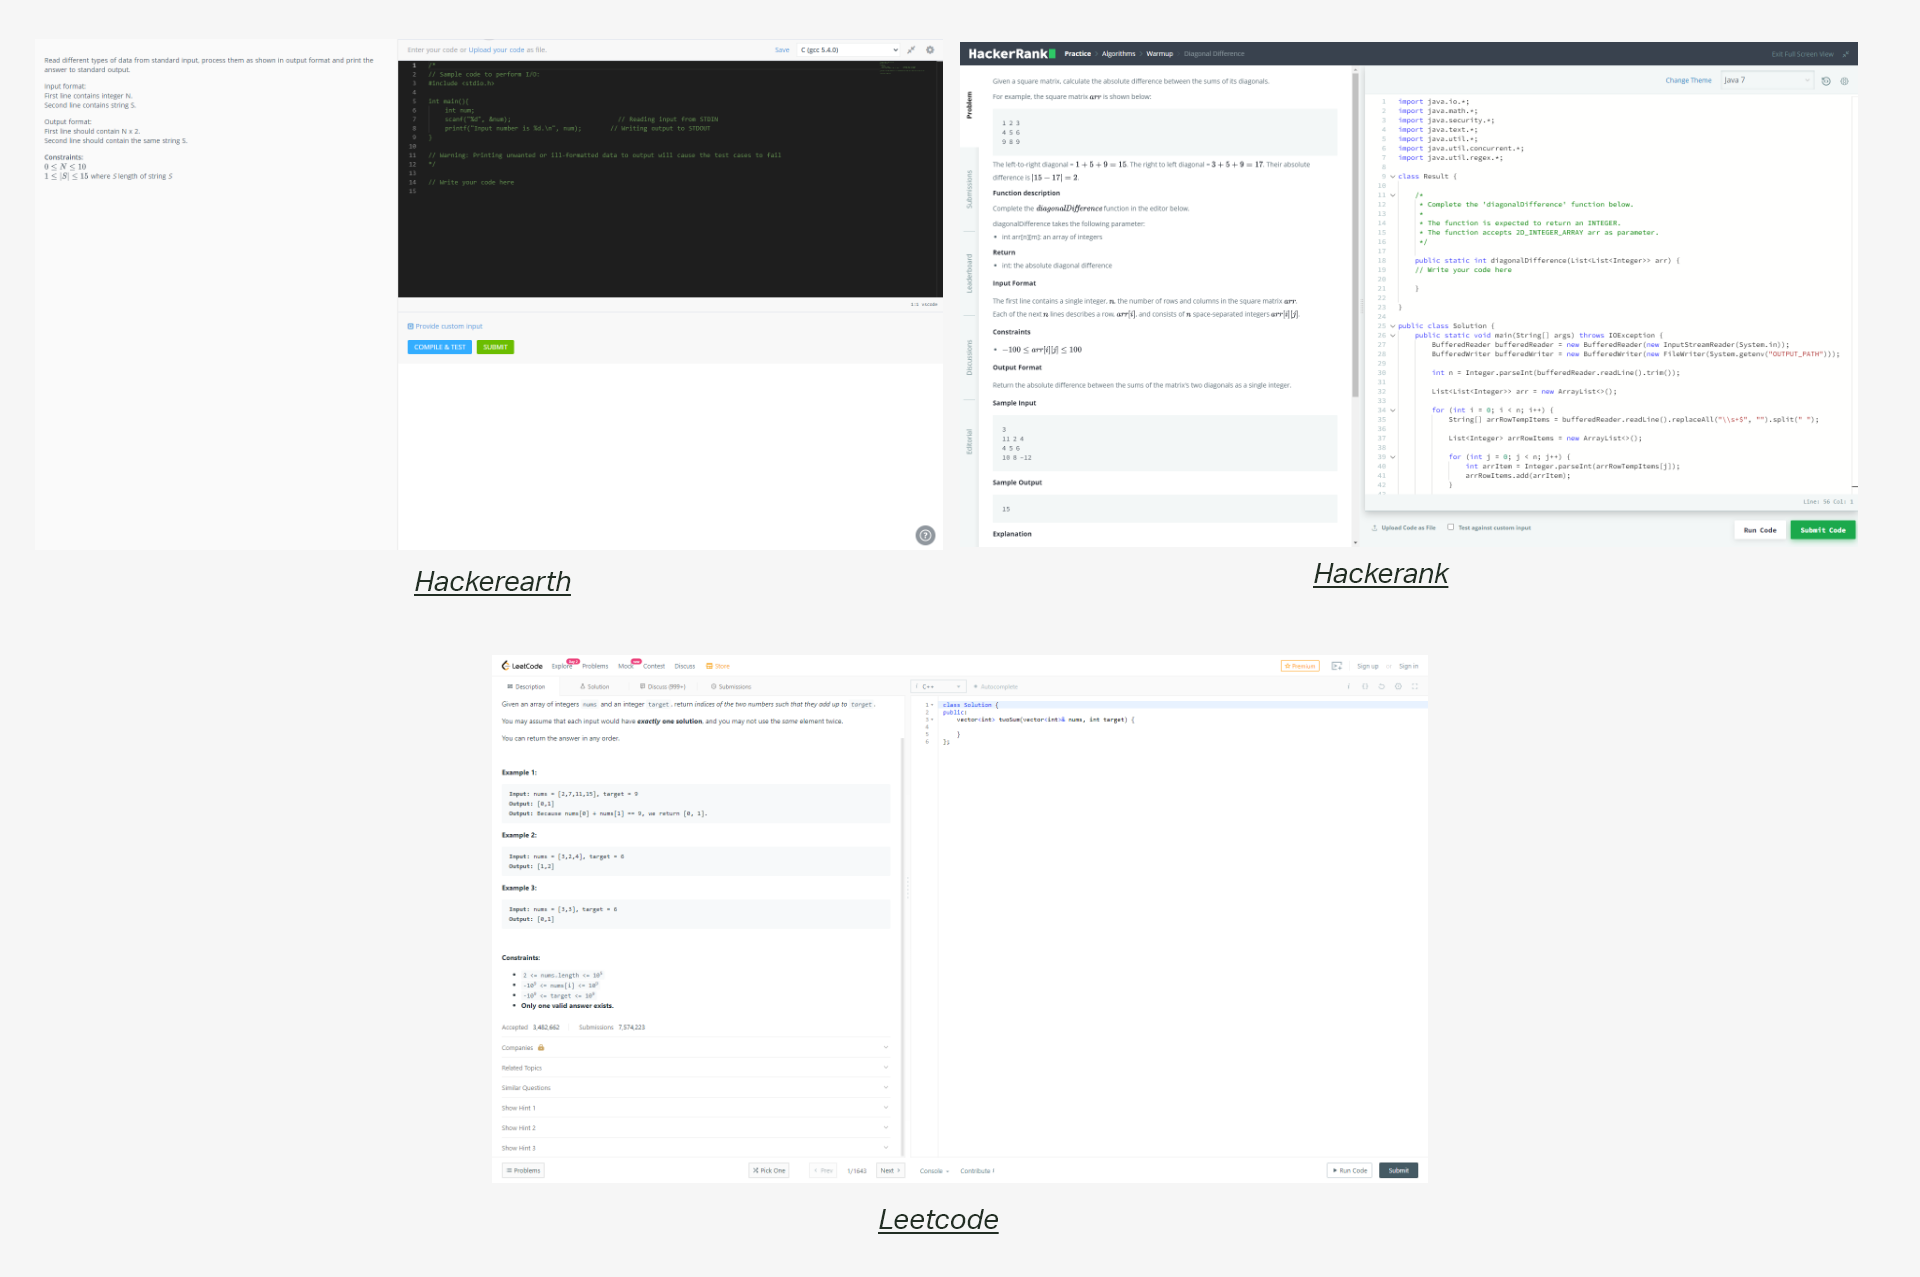Check Test against custom input on HackerRank
Viewport: 1920px width, 1277px height.
click(x=1451, y=527)
